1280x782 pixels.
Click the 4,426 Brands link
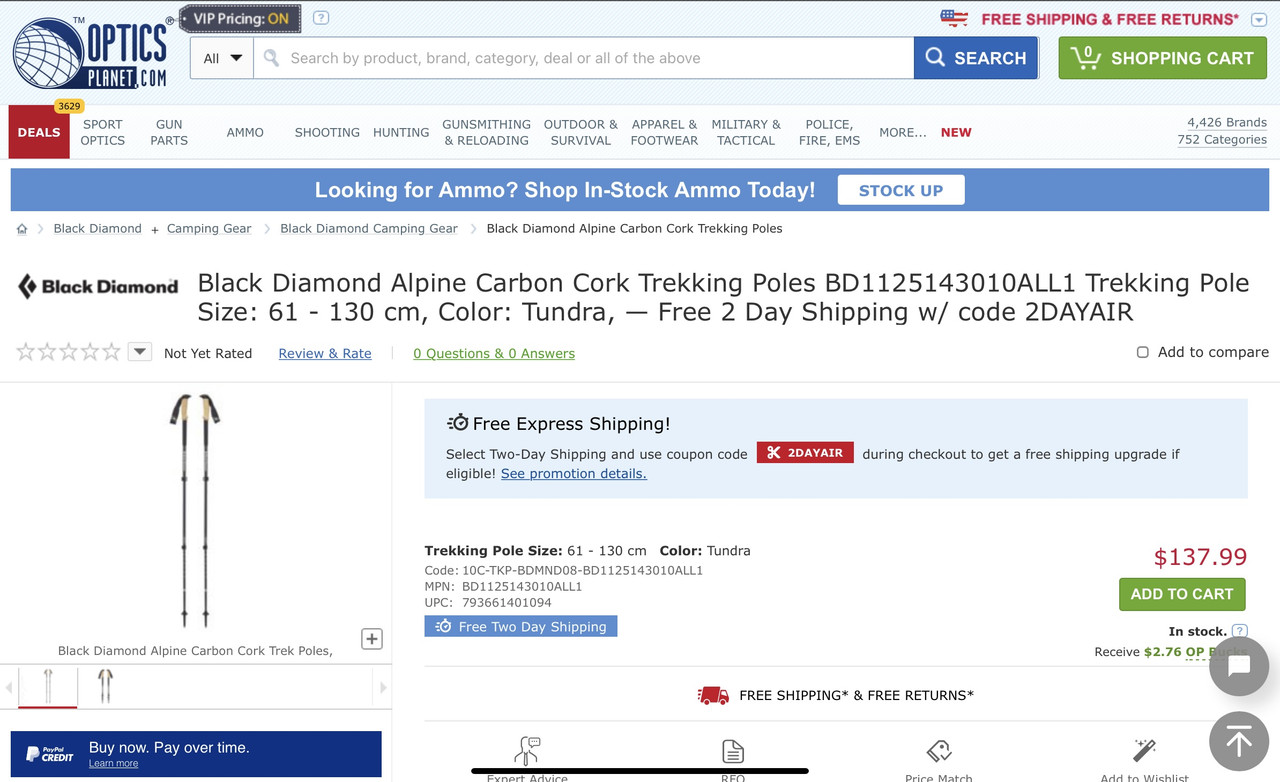(x=1227, y=122)
